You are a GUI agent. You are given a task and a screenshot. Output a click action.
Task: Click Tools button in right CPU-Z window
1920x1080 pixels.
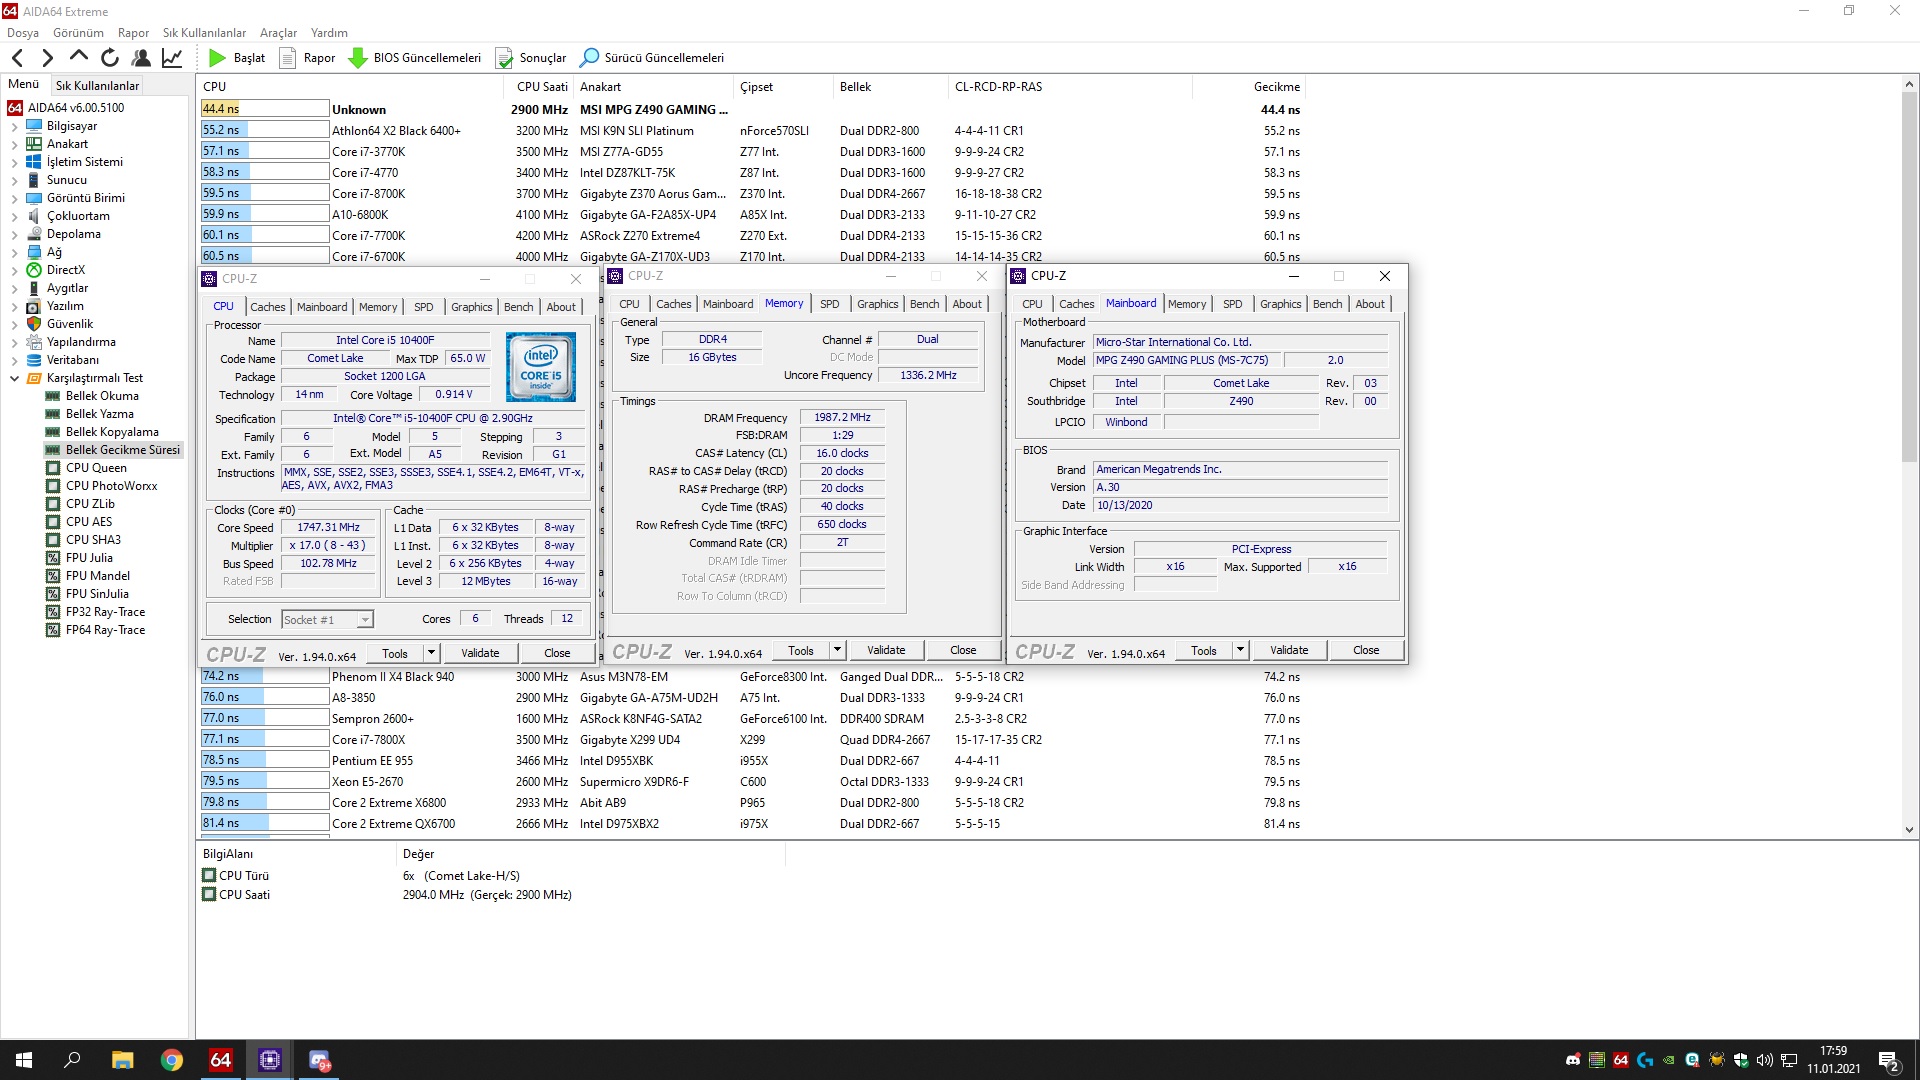click(x=1203, y=650)
